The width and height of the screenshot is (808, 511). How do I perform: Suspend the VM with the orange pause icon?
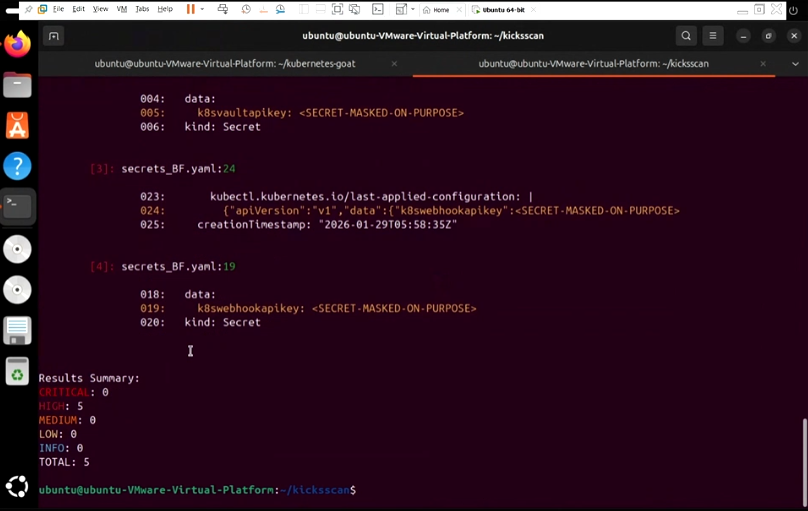[x=191, y=9]
